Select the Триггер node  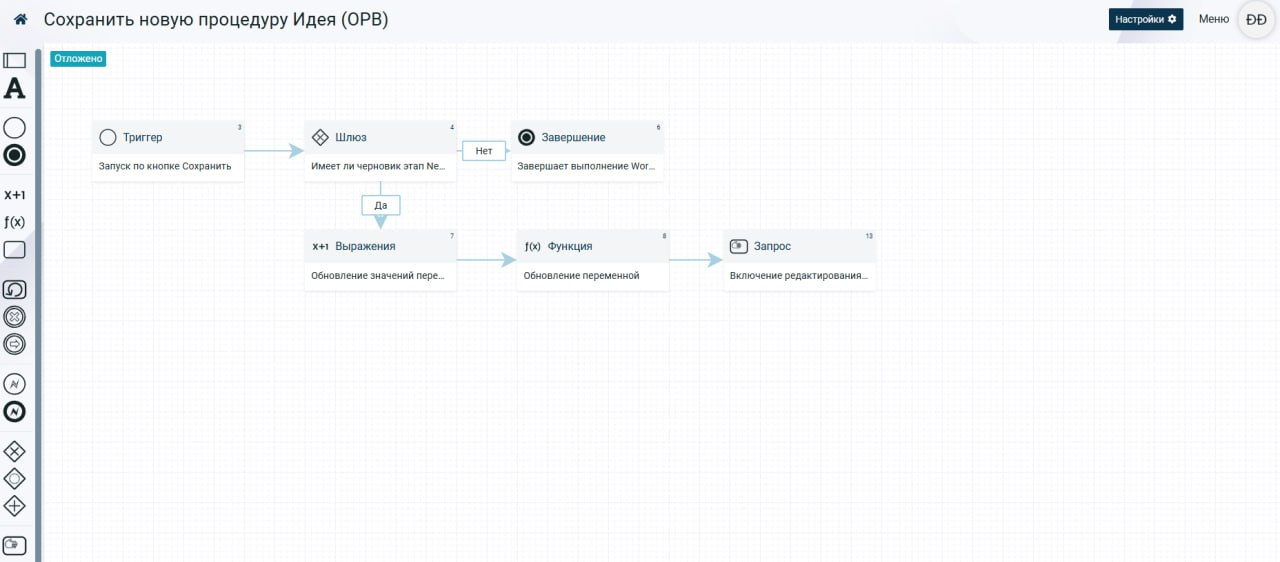(x=168, y=151)
